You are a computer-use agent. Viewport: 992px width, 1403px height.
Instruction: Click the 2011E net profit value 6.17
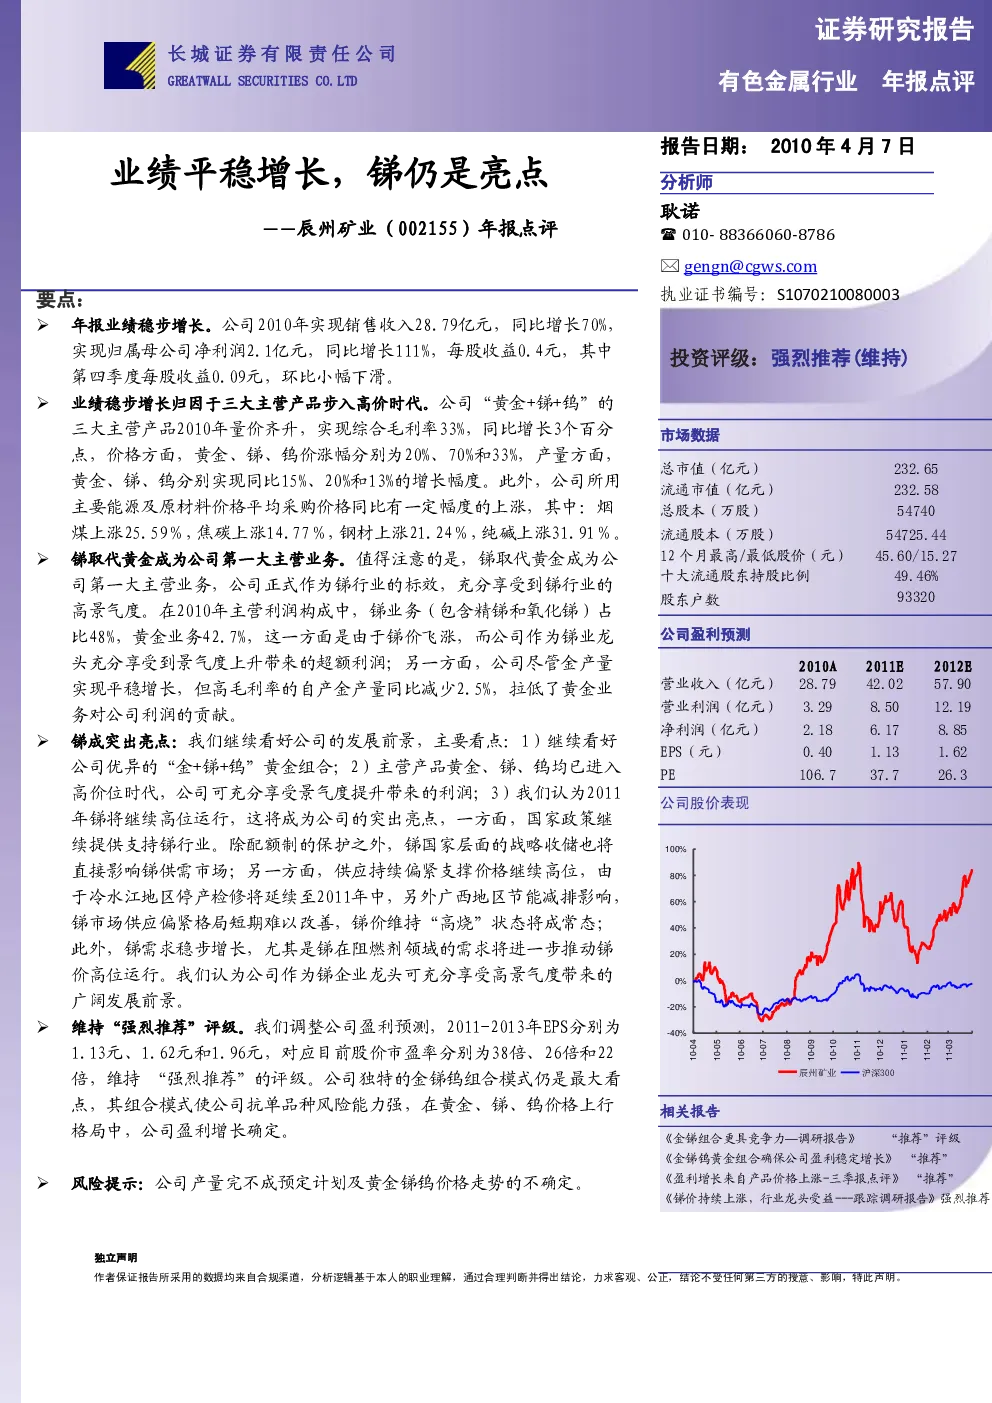(x=885, y=730)
